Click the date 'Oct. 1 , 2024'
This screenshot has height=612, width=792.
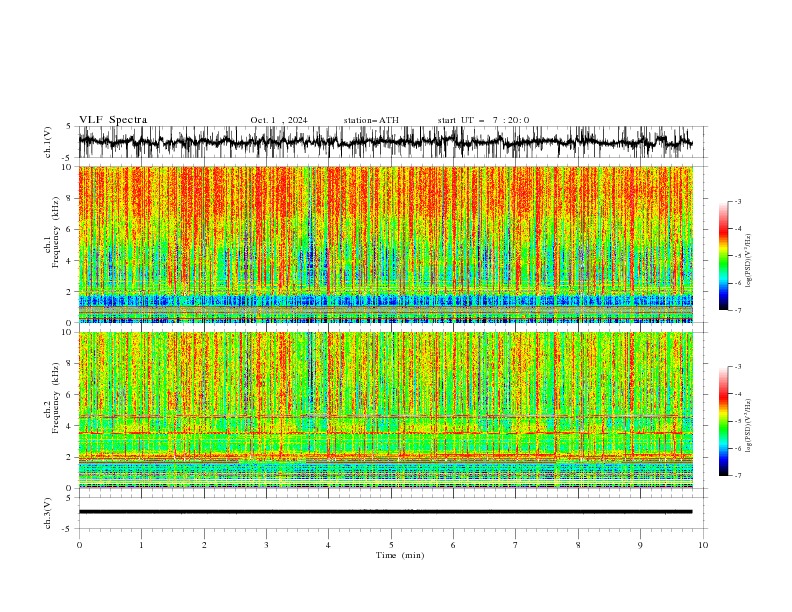pyautogui.click(x=279, y=120)
